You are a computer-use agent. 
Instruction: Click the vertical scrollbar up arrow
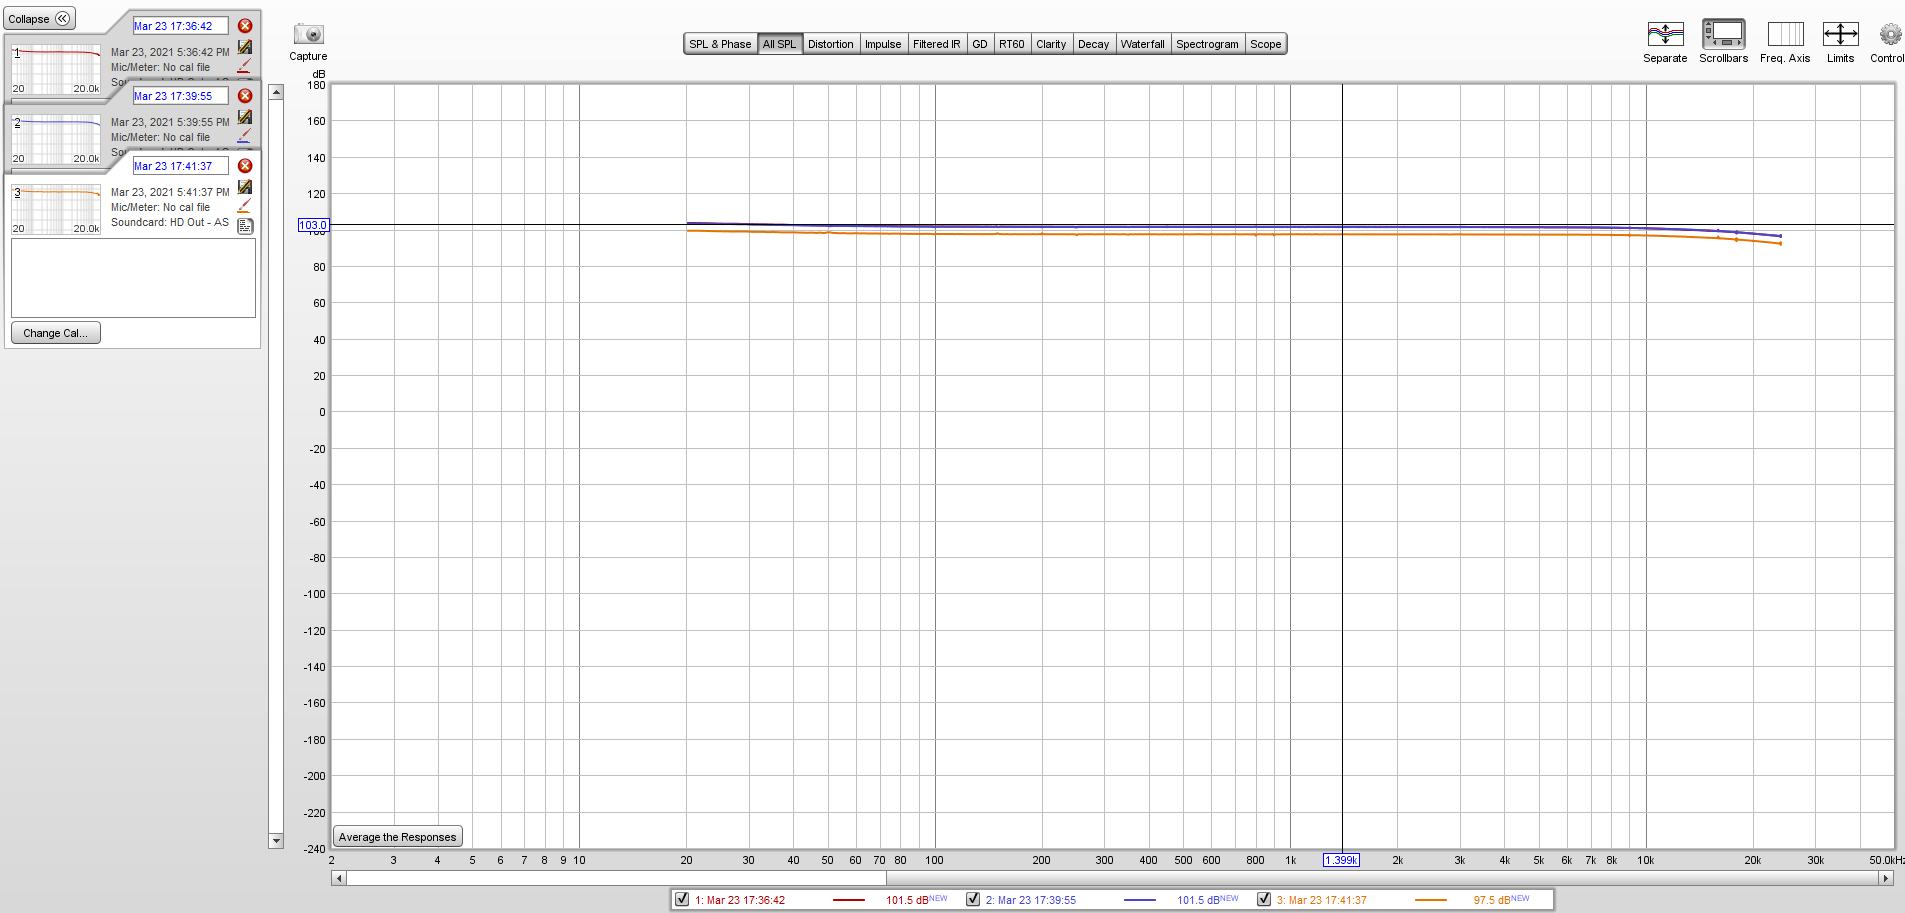coord(276,92)
